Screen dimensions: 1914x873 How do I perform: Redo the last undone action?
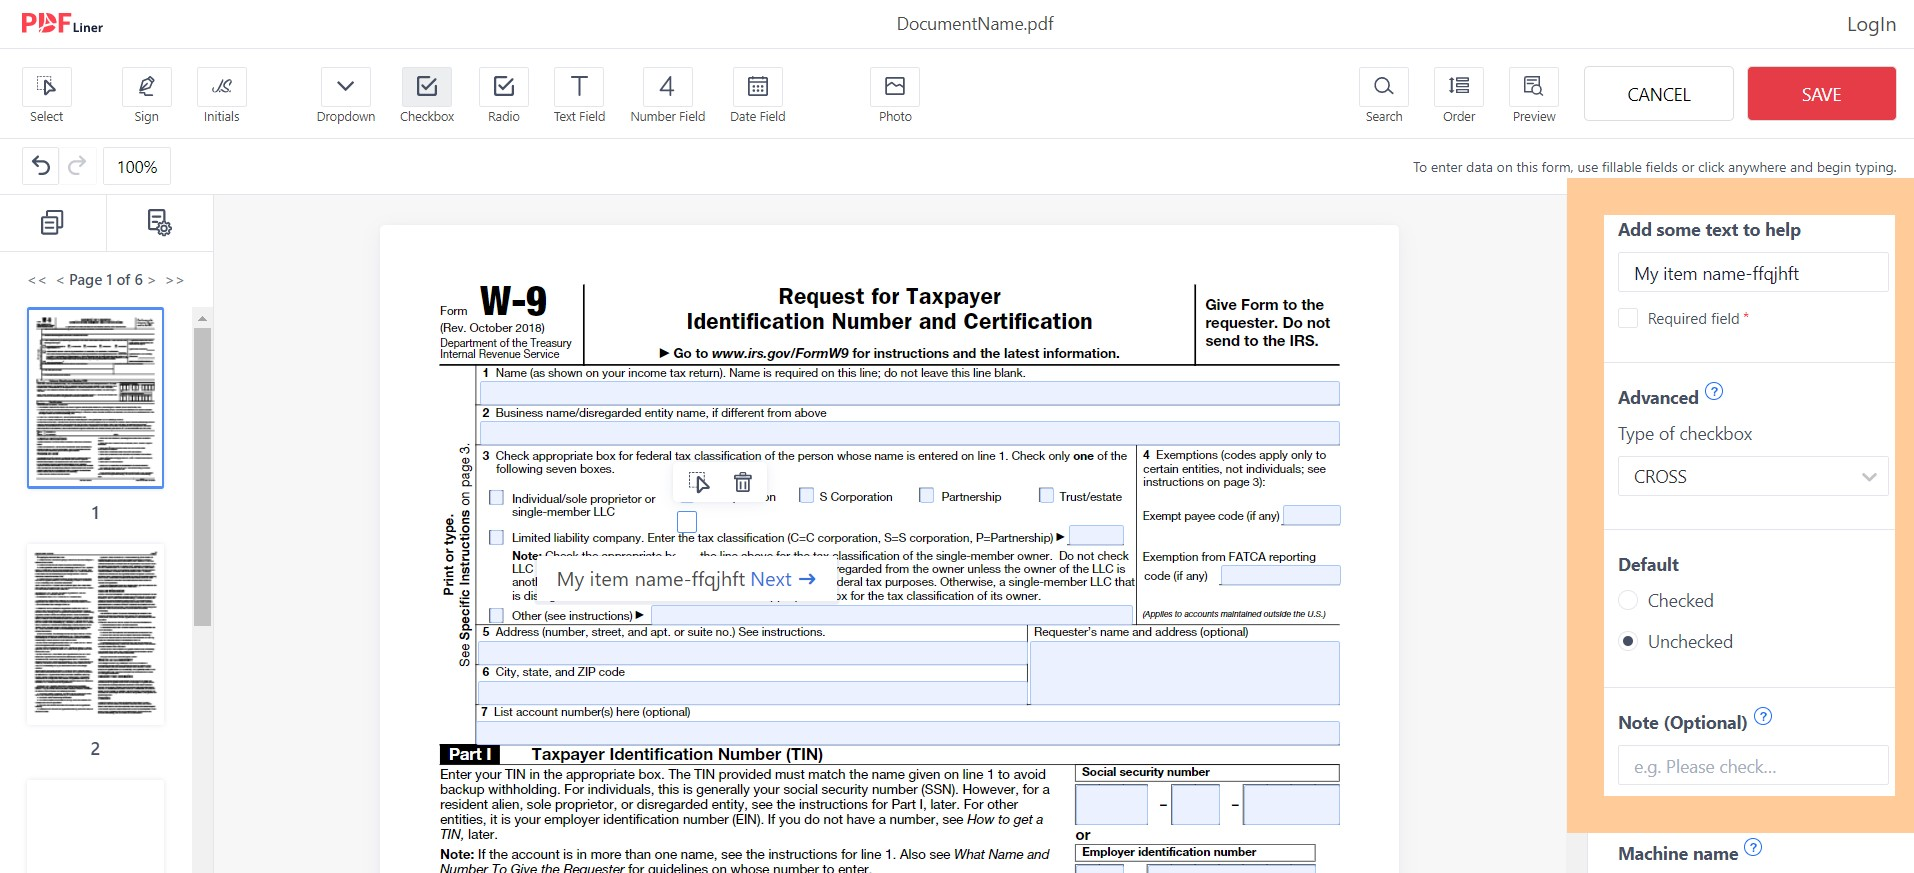(x=77, y=166)
